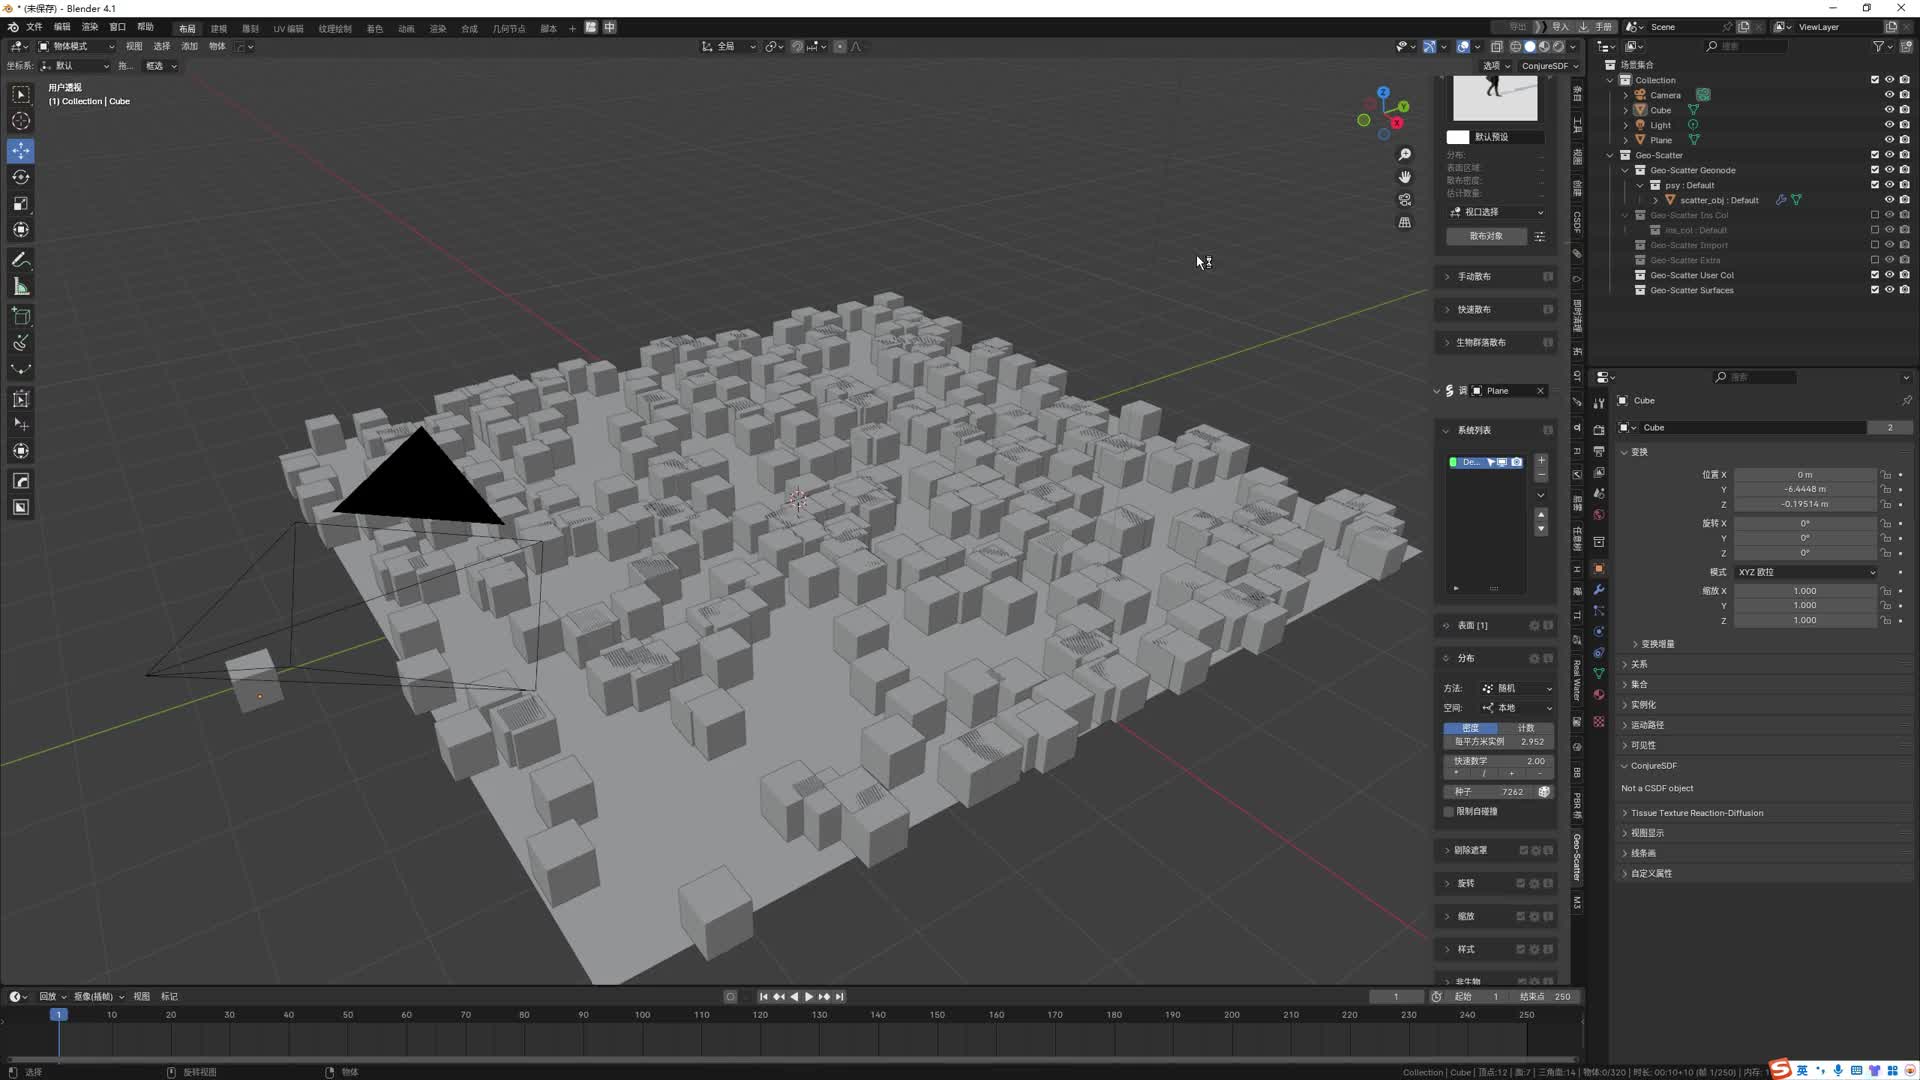Select the Measure tool
Image resolution: width=1920 pixels, height=1080 pixels.
tap(21, 287)
